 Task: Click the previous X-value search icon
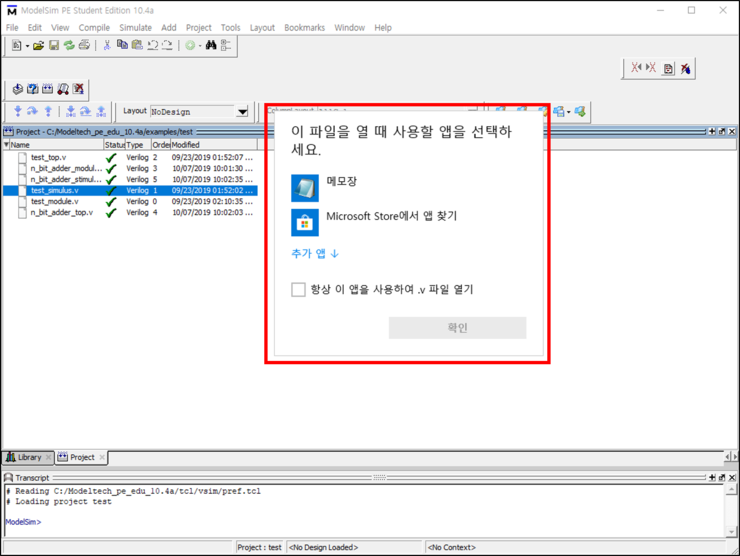coord(636,68)
